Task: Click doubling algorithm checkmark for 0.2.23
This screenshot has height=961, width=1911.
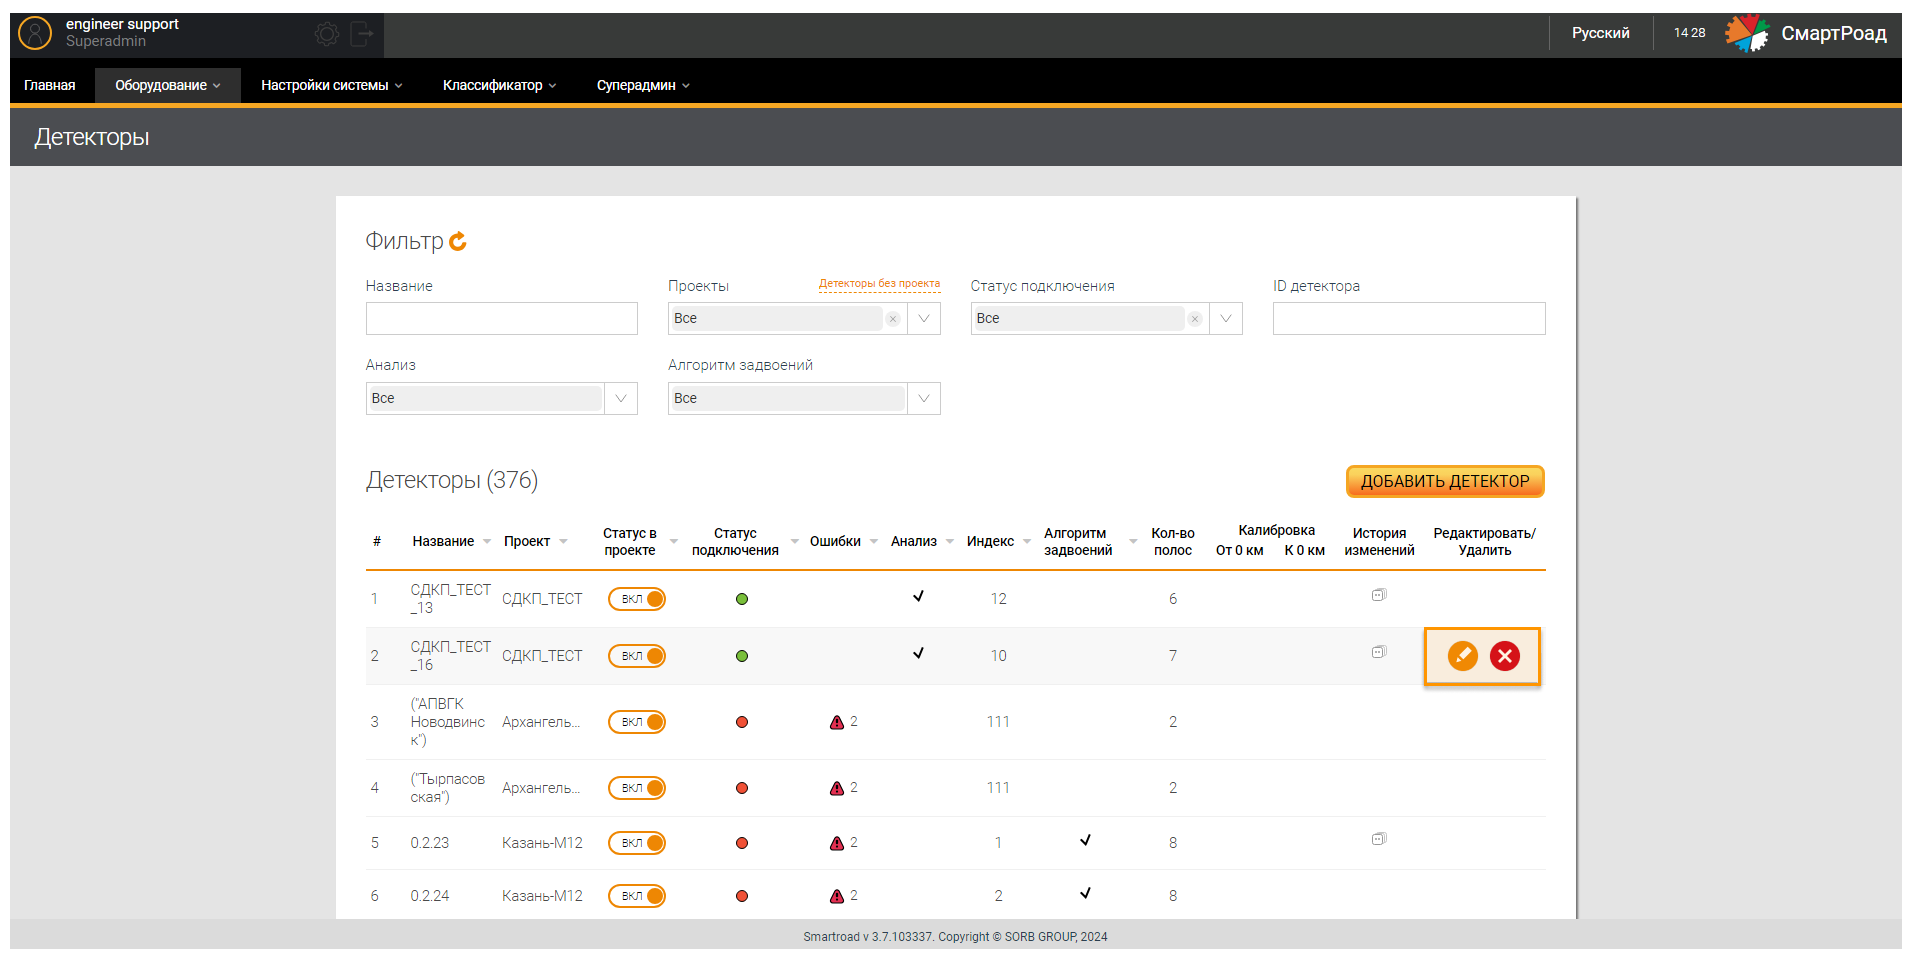Action: point(1085,840)
